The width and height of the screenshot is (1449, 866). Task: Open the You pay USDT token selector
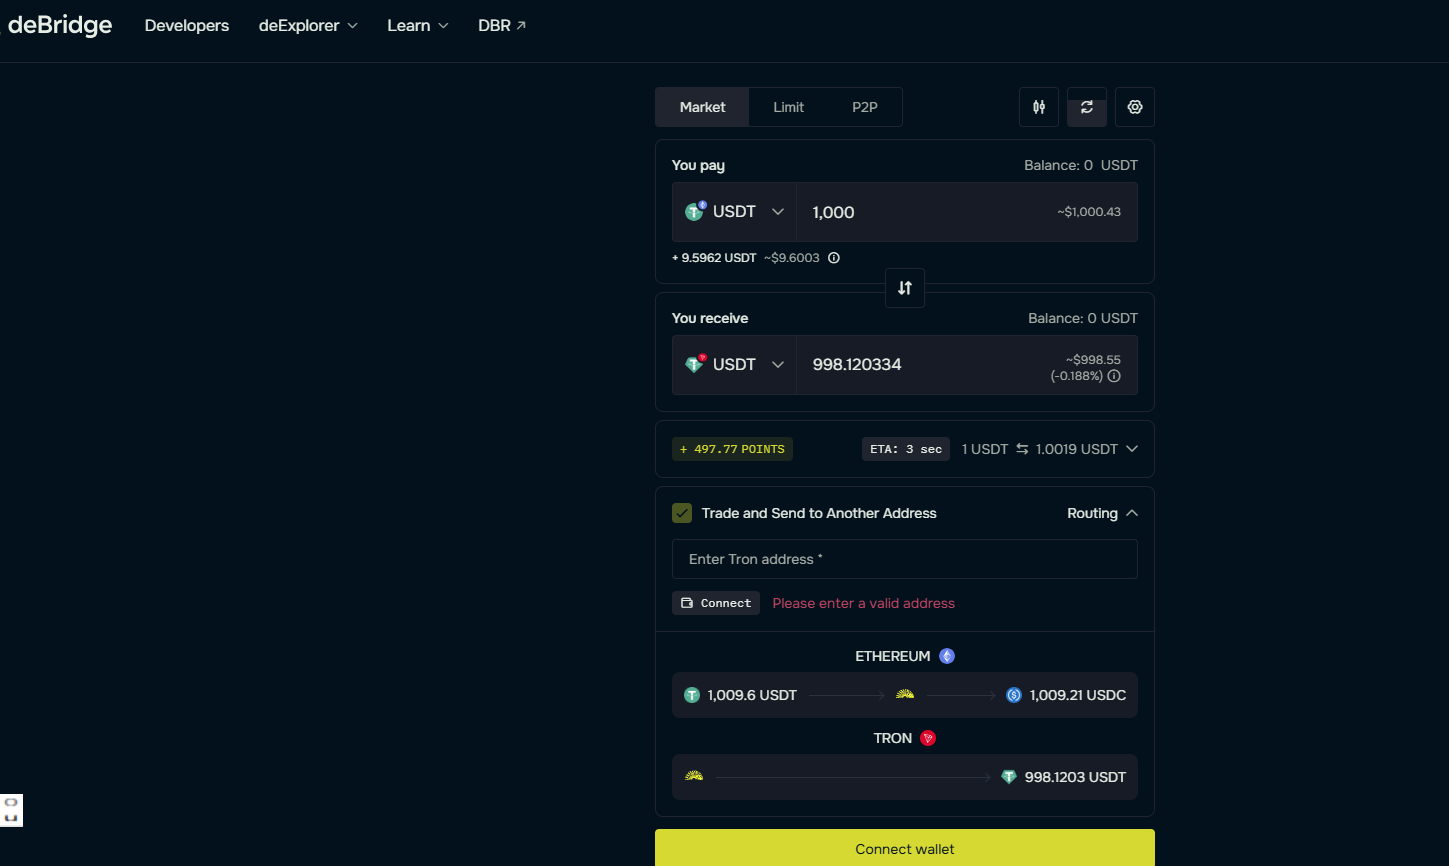click(x=734, y=212)
